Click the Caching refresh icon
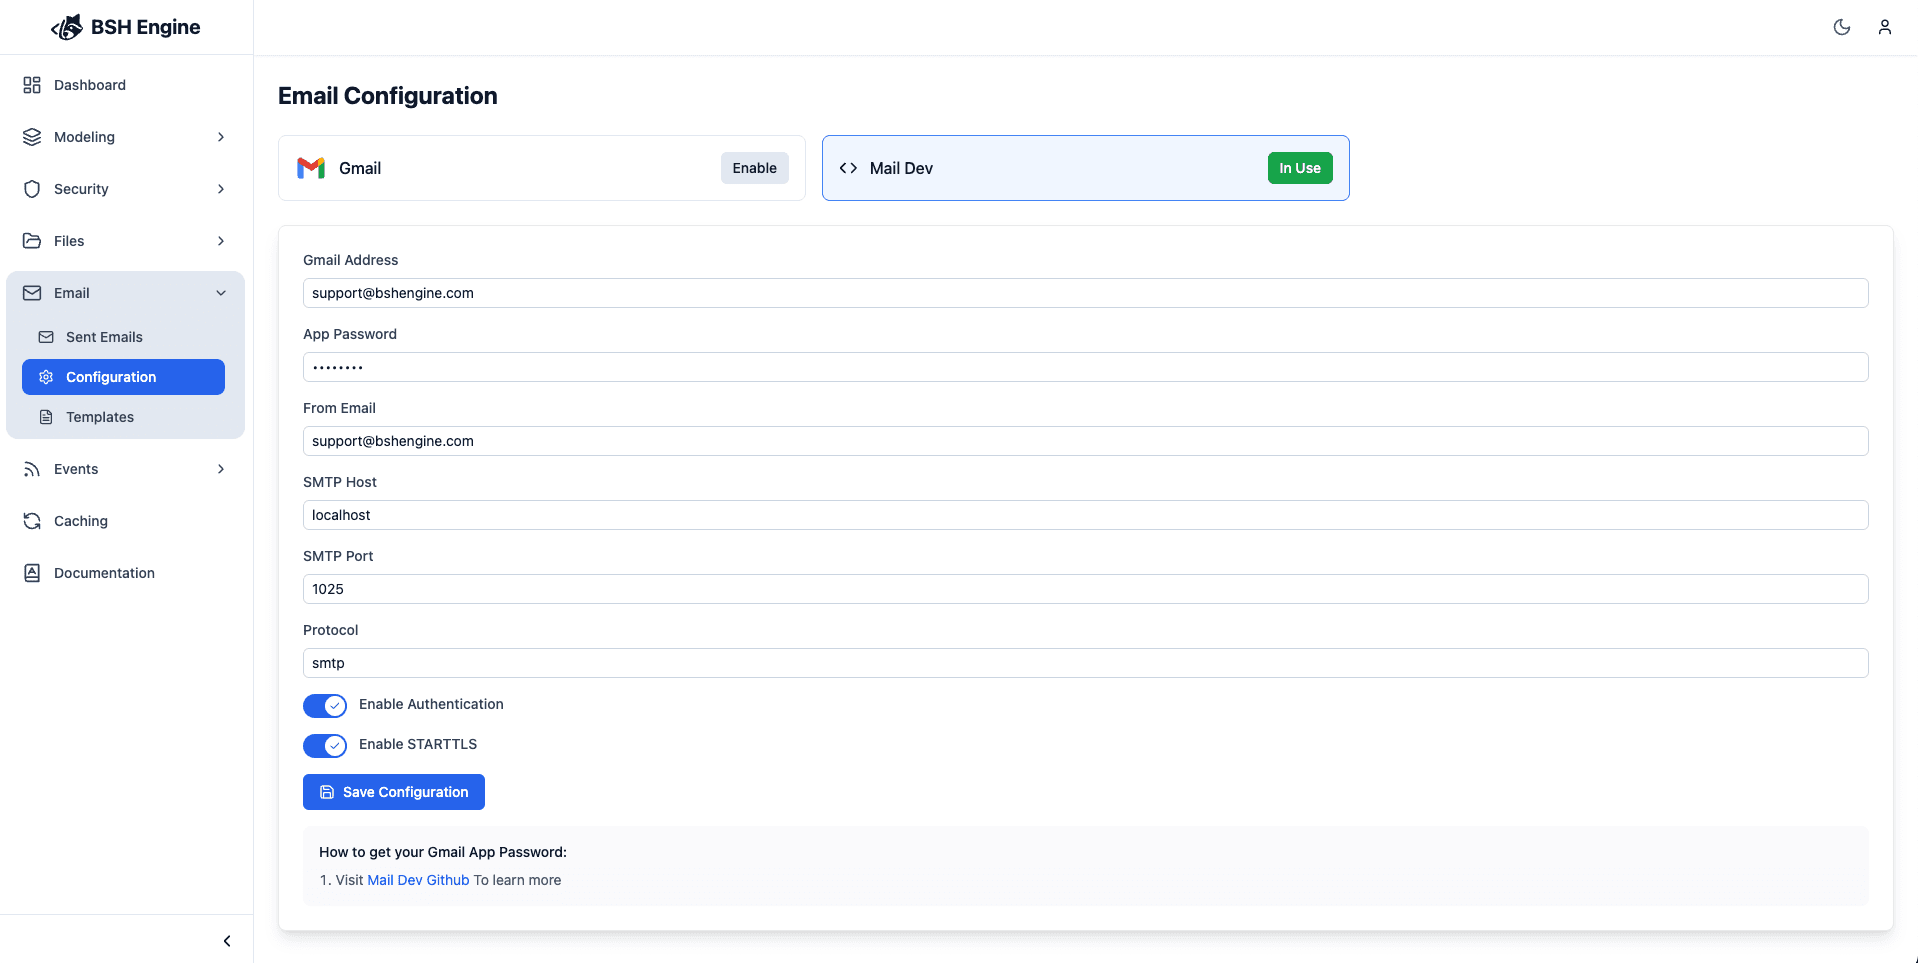1918x963 pixels. (x=30, y=521)
